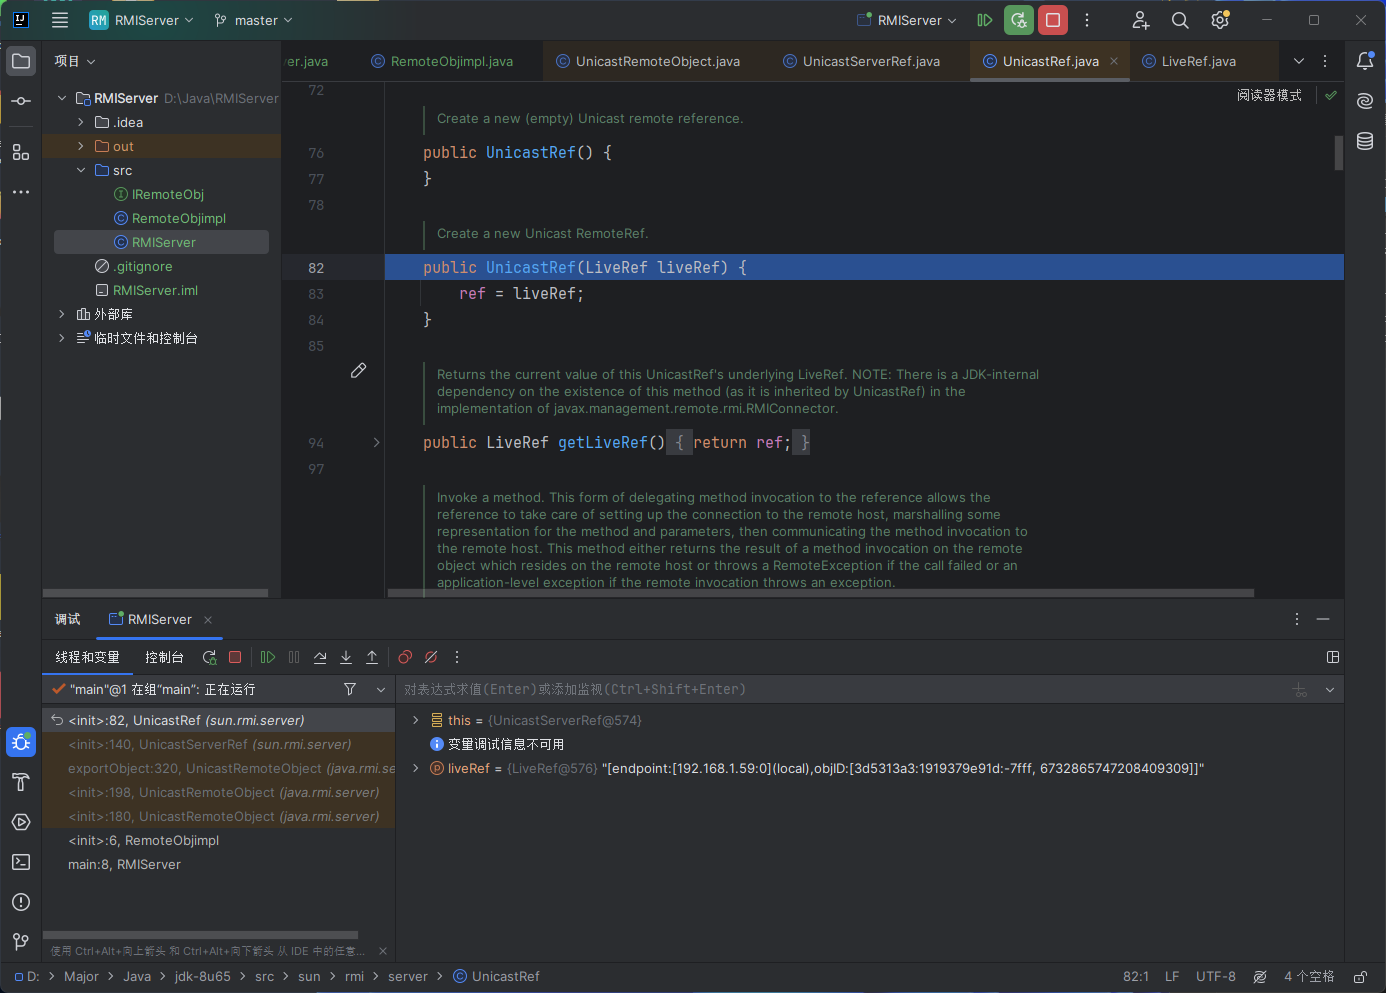
Task: Open View Breakpoints in debug toolbar
Action: pyautogui.click(x=405, y=657)
